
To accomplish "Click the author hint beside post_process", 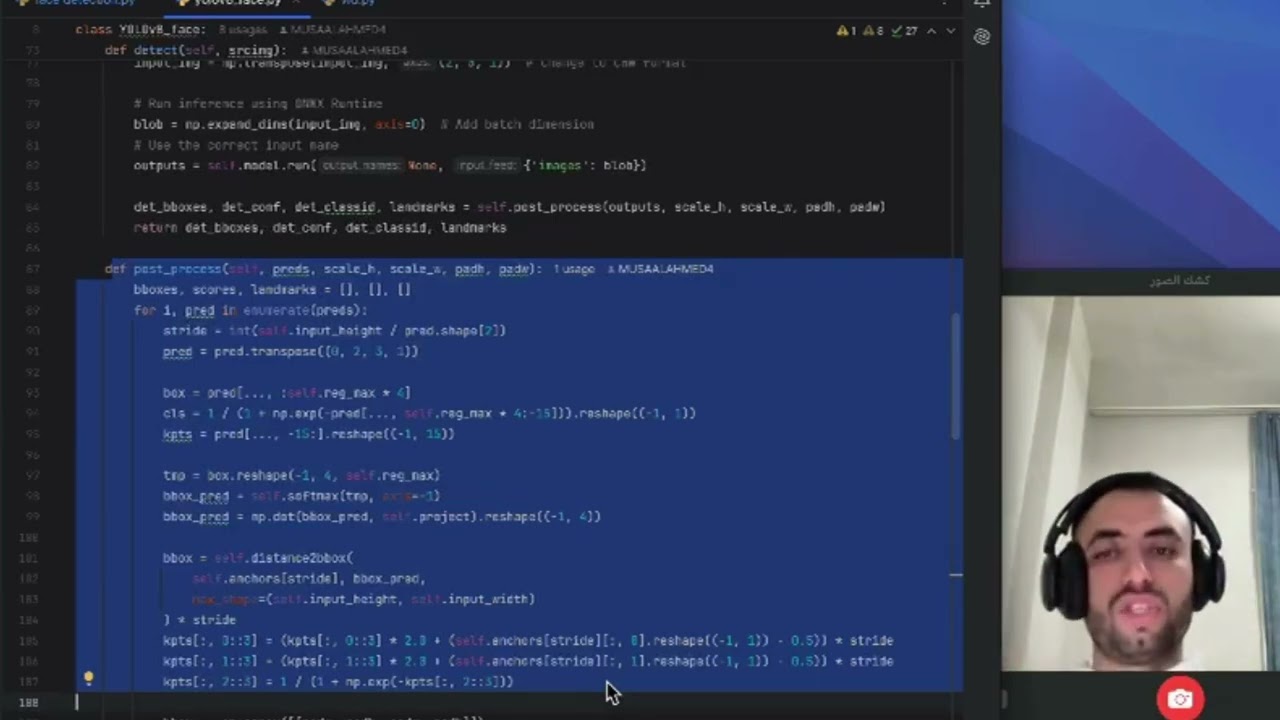I will (660, 269).
